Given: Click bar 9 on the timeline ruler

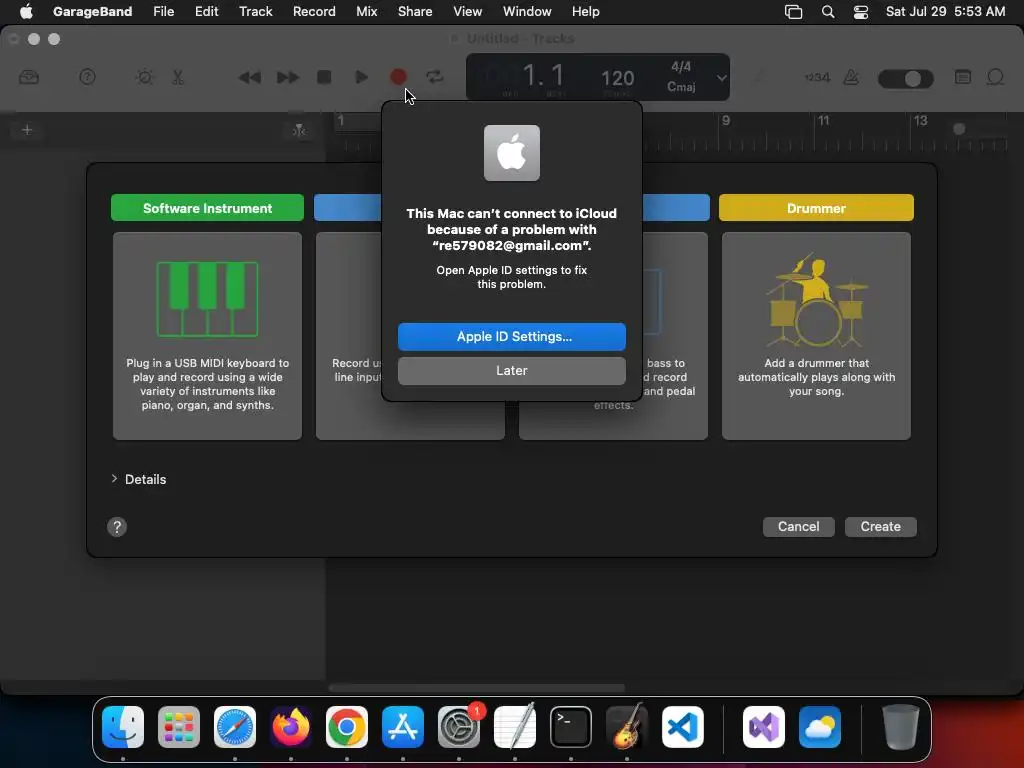Looking at the screenshot, I should tap(726, 121).
